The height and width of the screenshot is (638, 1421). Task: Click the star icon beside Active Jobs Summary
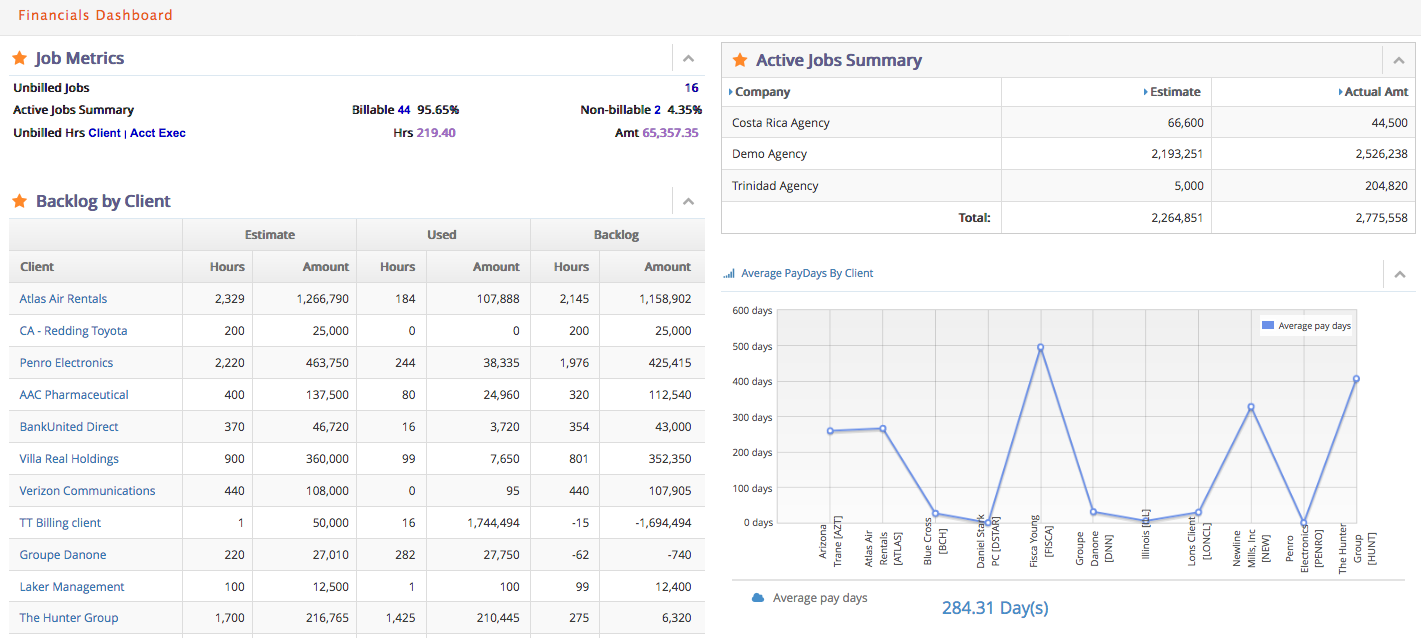click(740, 60)
